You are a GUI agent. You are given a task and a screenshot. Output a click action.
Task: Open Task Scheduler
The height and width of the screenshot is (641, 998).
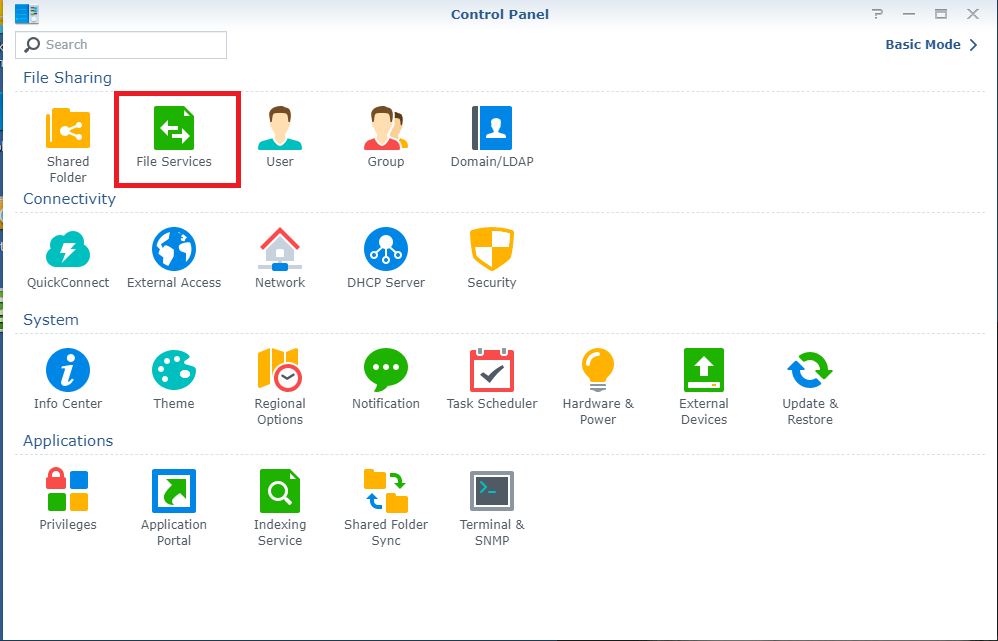[492, 372]
